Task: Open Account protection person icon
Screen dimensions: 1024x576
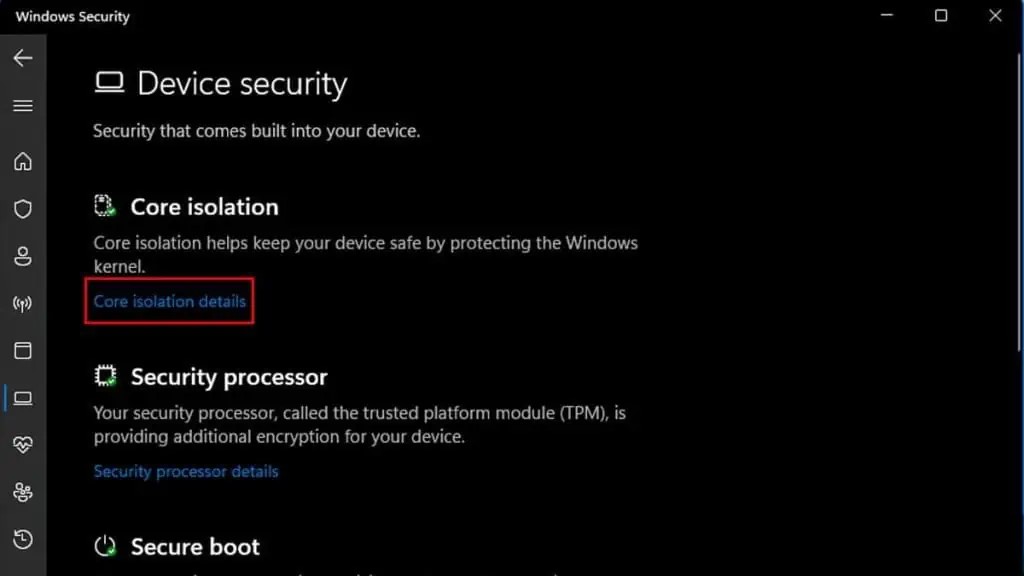Action: [x=23, y=257]
